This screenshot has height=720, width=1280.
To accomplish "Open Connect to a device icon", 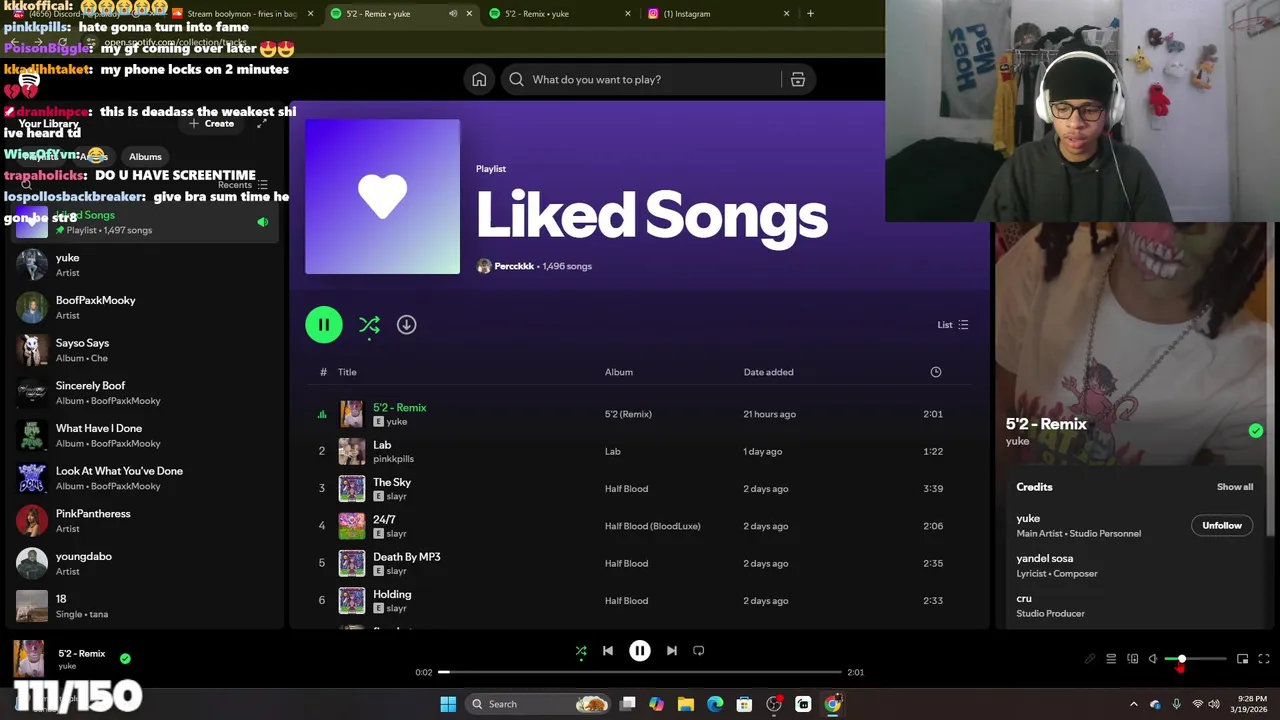I will coord(1133,659).
